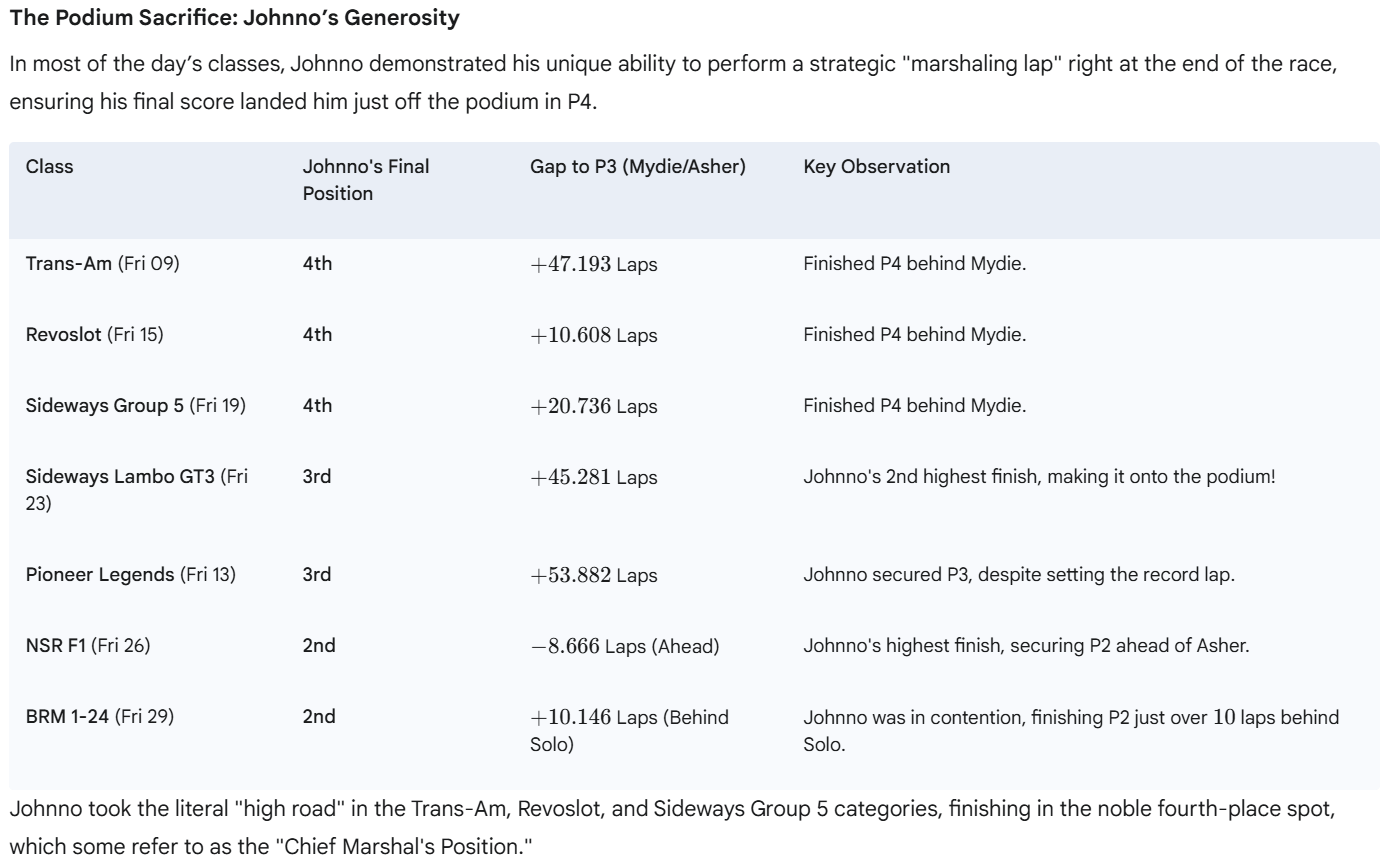The width and height of the screenshot is (1386, 865).
Task: Select the "Gap to P3 (Mydie/Asher)" header
Action: coord(637,167)
